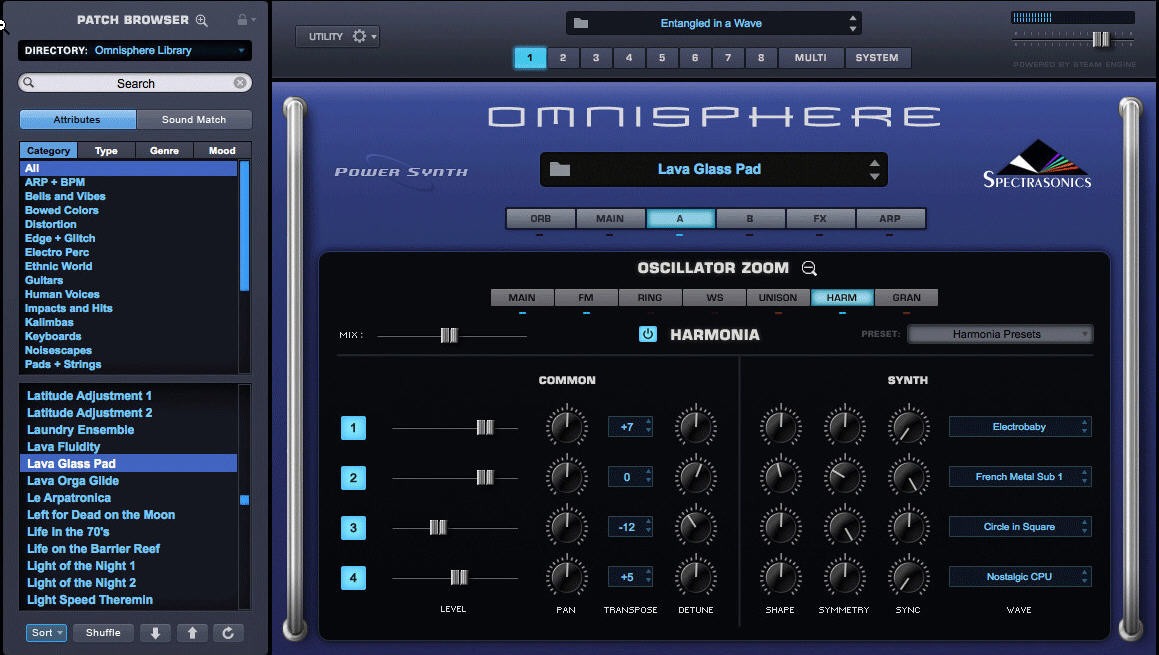Select the Human Voices category
This screenshot has width=1159, height=655.
(x=129, y=294)
